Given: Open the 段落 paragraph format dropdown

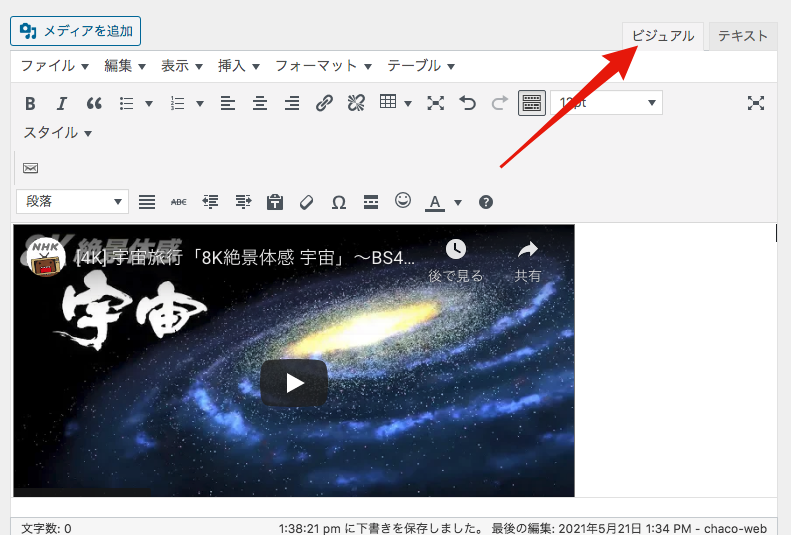Looking at the screenshot, I should [x=73, y=202].
